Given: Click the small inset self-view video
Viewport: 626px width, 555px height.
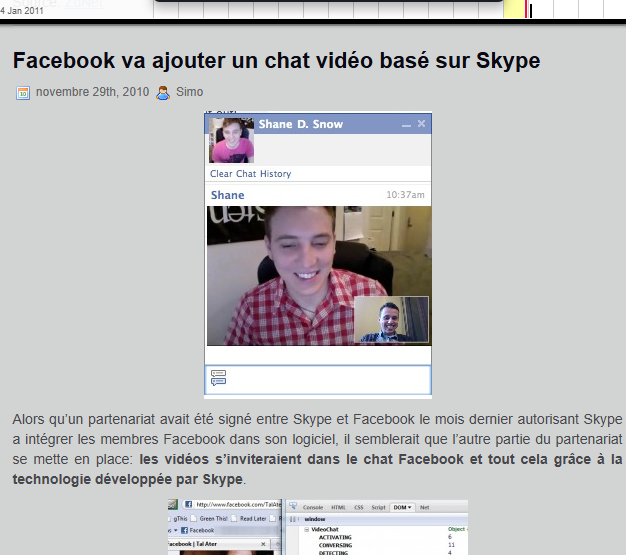Looking at the screenshot, I should coord(391,319).
